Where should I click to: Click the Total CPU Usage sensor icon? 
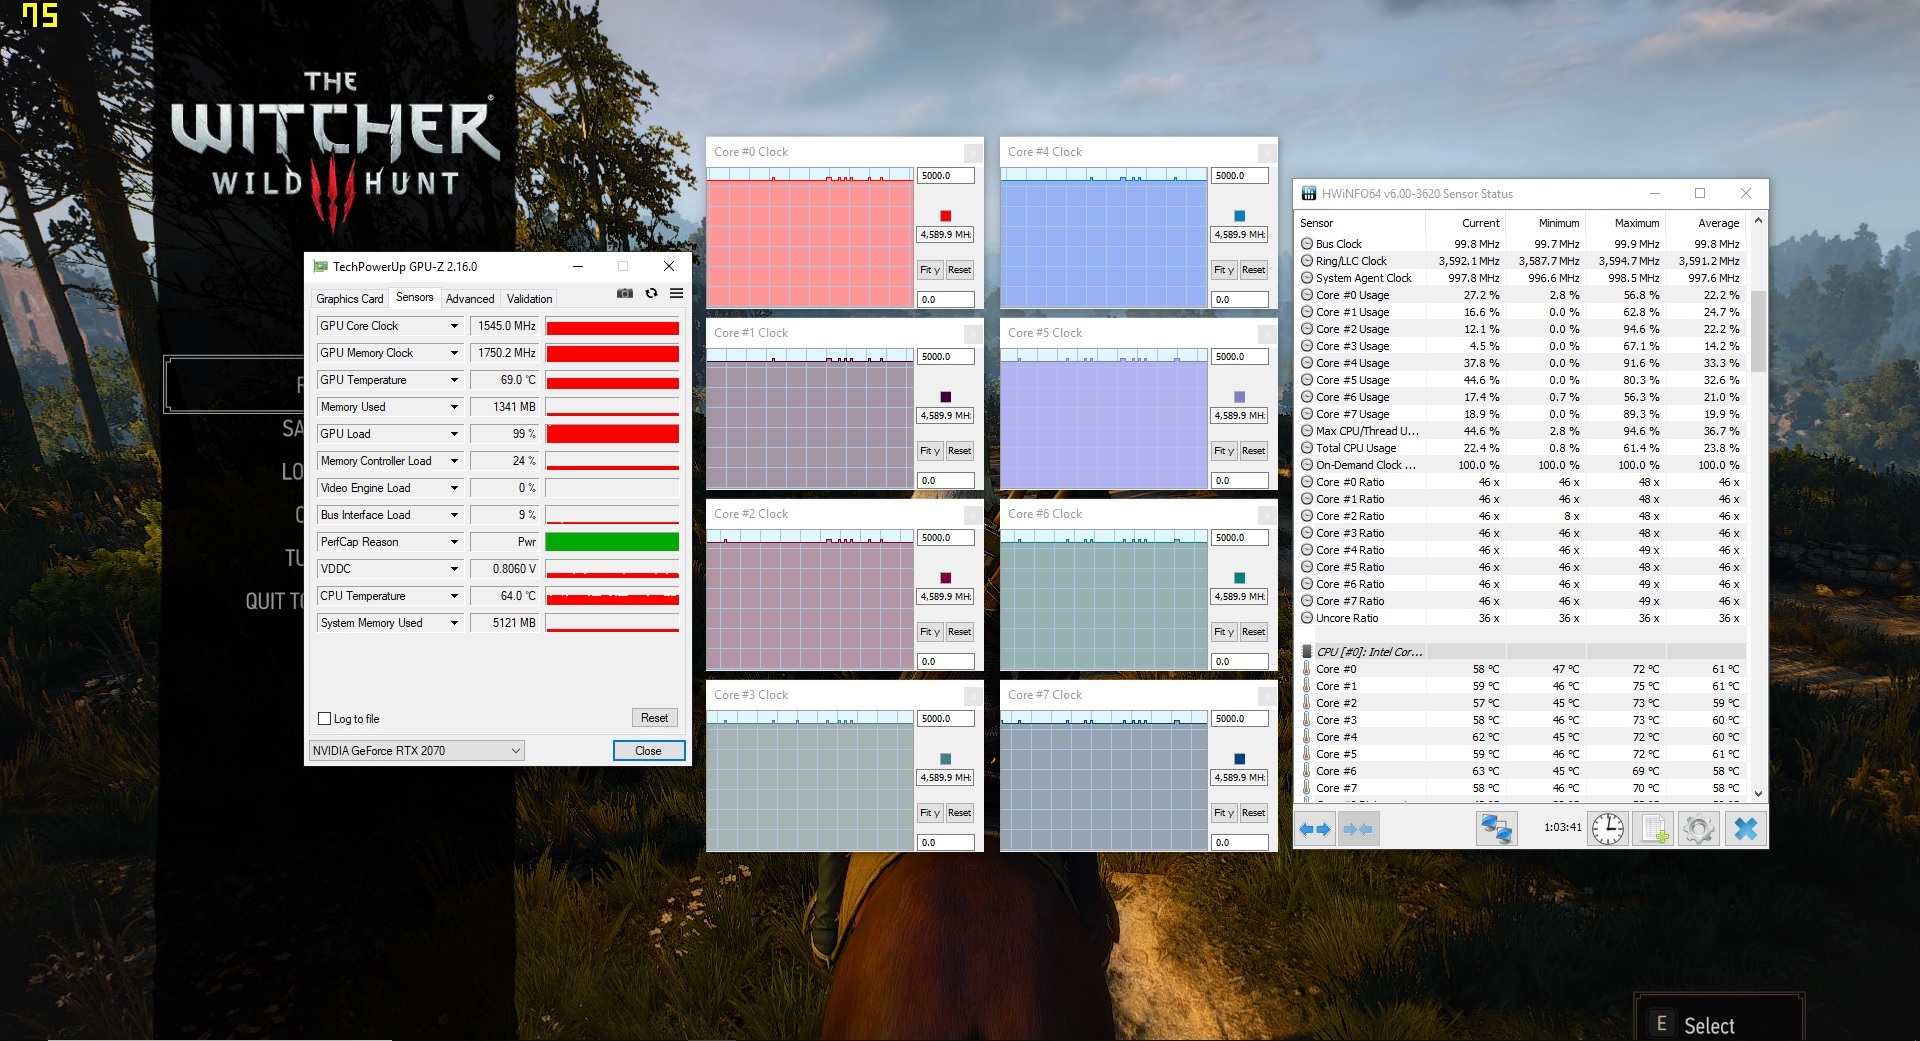pyautogui.click(x=1306, y=448)
